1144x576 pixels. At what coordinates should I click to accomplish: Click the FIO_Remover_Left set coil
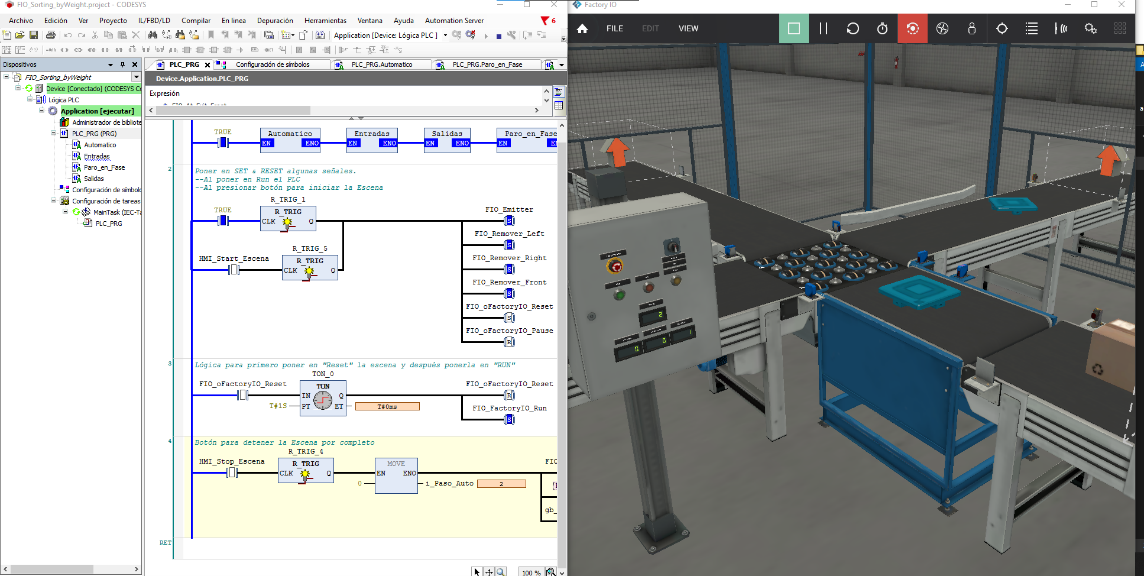[x=509, y=245]
